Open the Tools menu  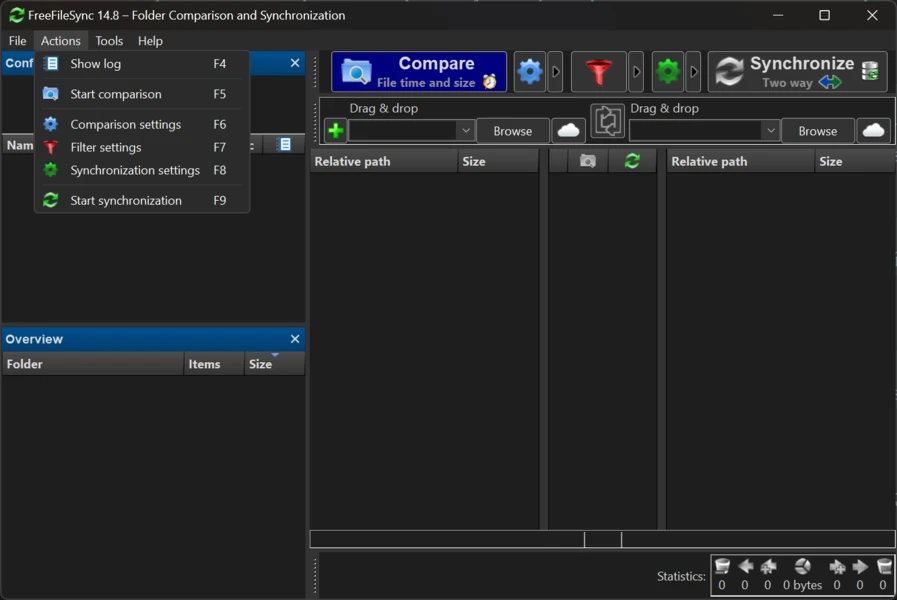[x=109, y=41]
